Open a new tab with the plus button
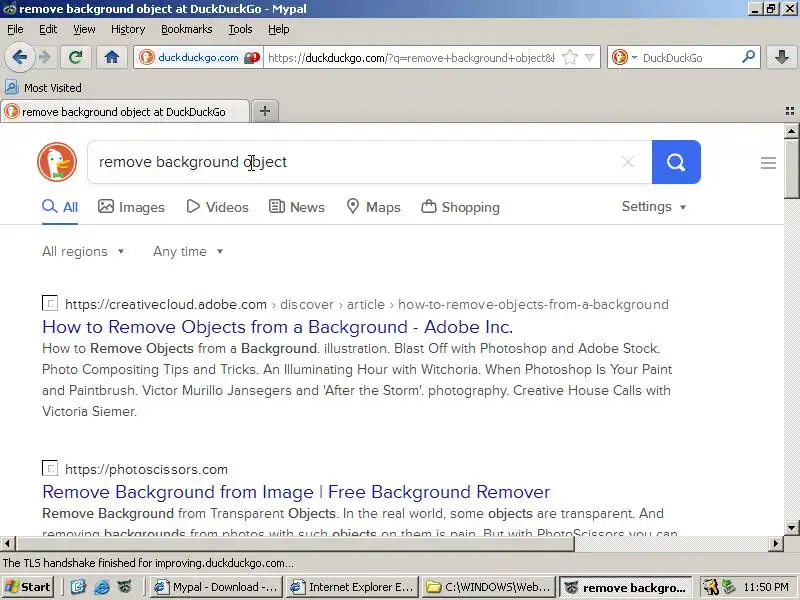Viewport: 800px width, 600px height. click(x=265, y=111)
